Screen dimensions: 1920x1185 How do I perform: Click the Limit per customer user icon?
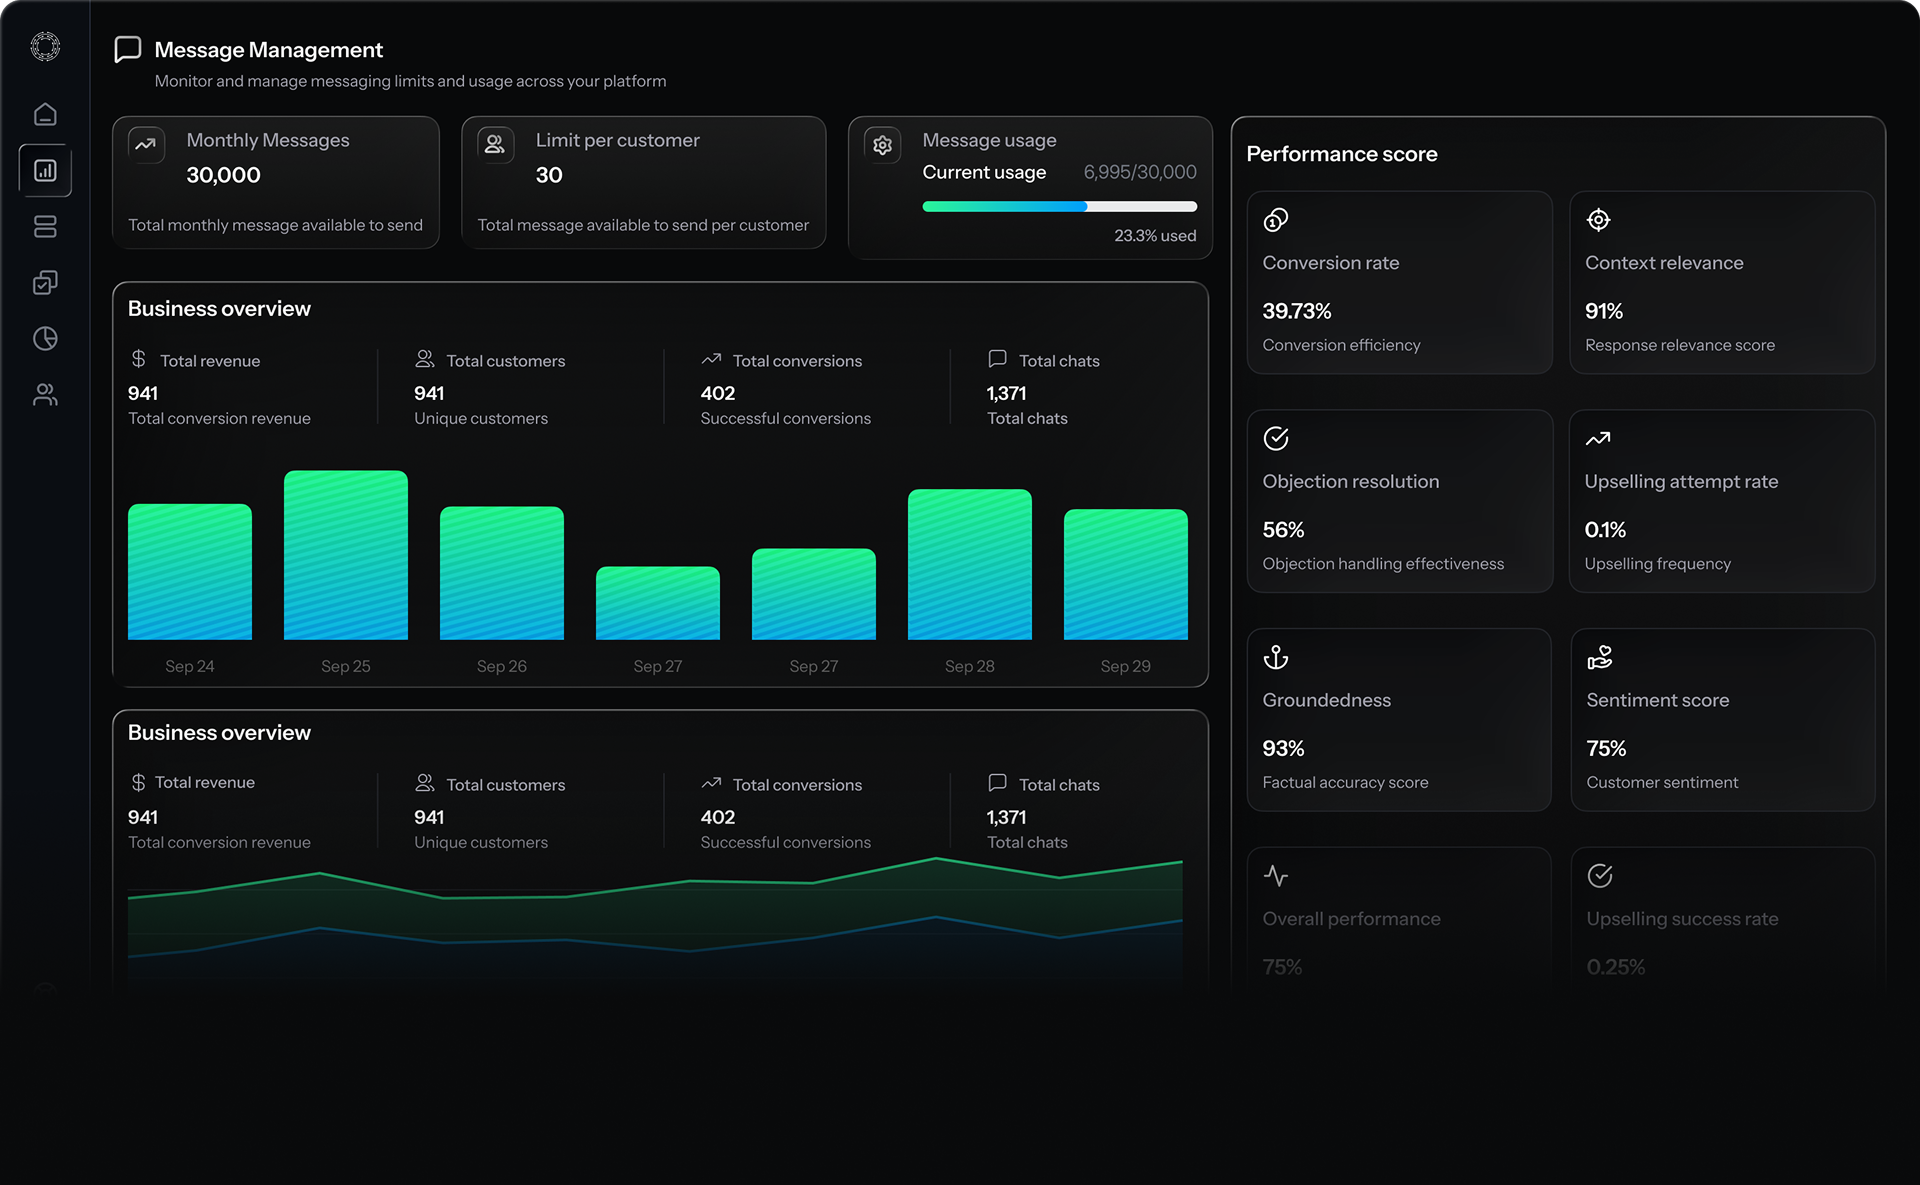[495, 144]
